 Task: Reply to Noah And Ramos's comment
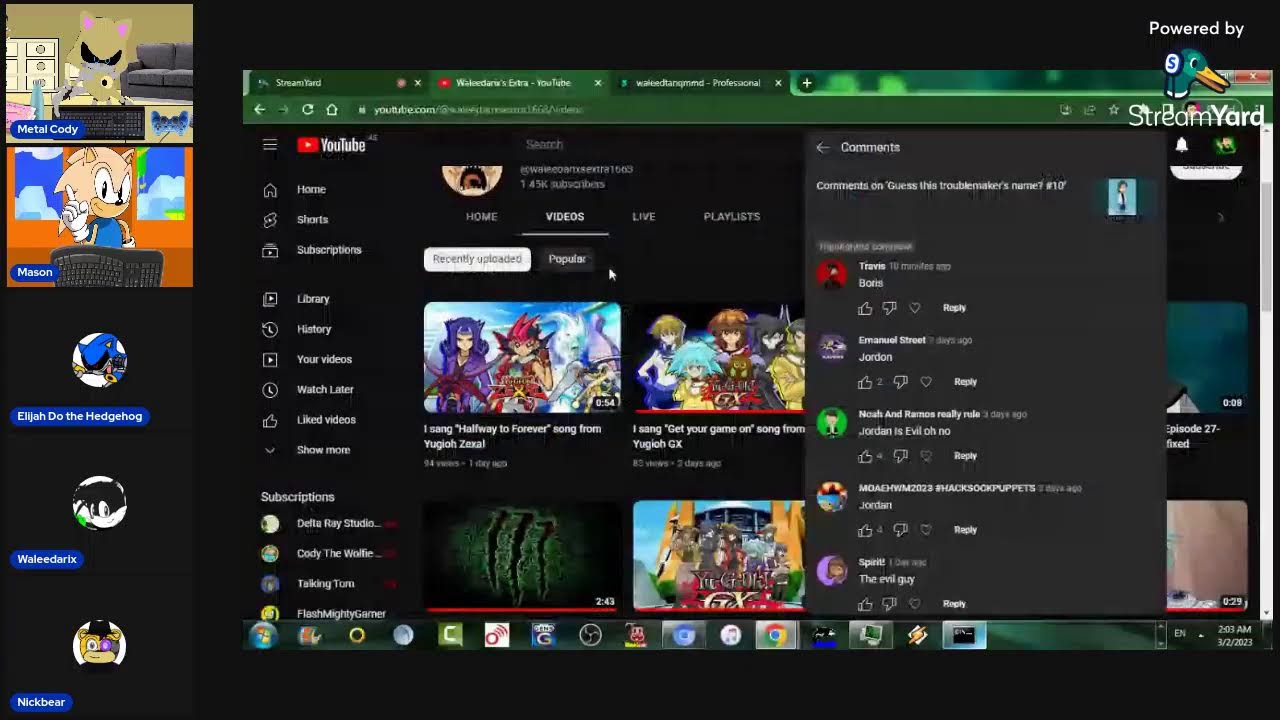tap(965, 456)
